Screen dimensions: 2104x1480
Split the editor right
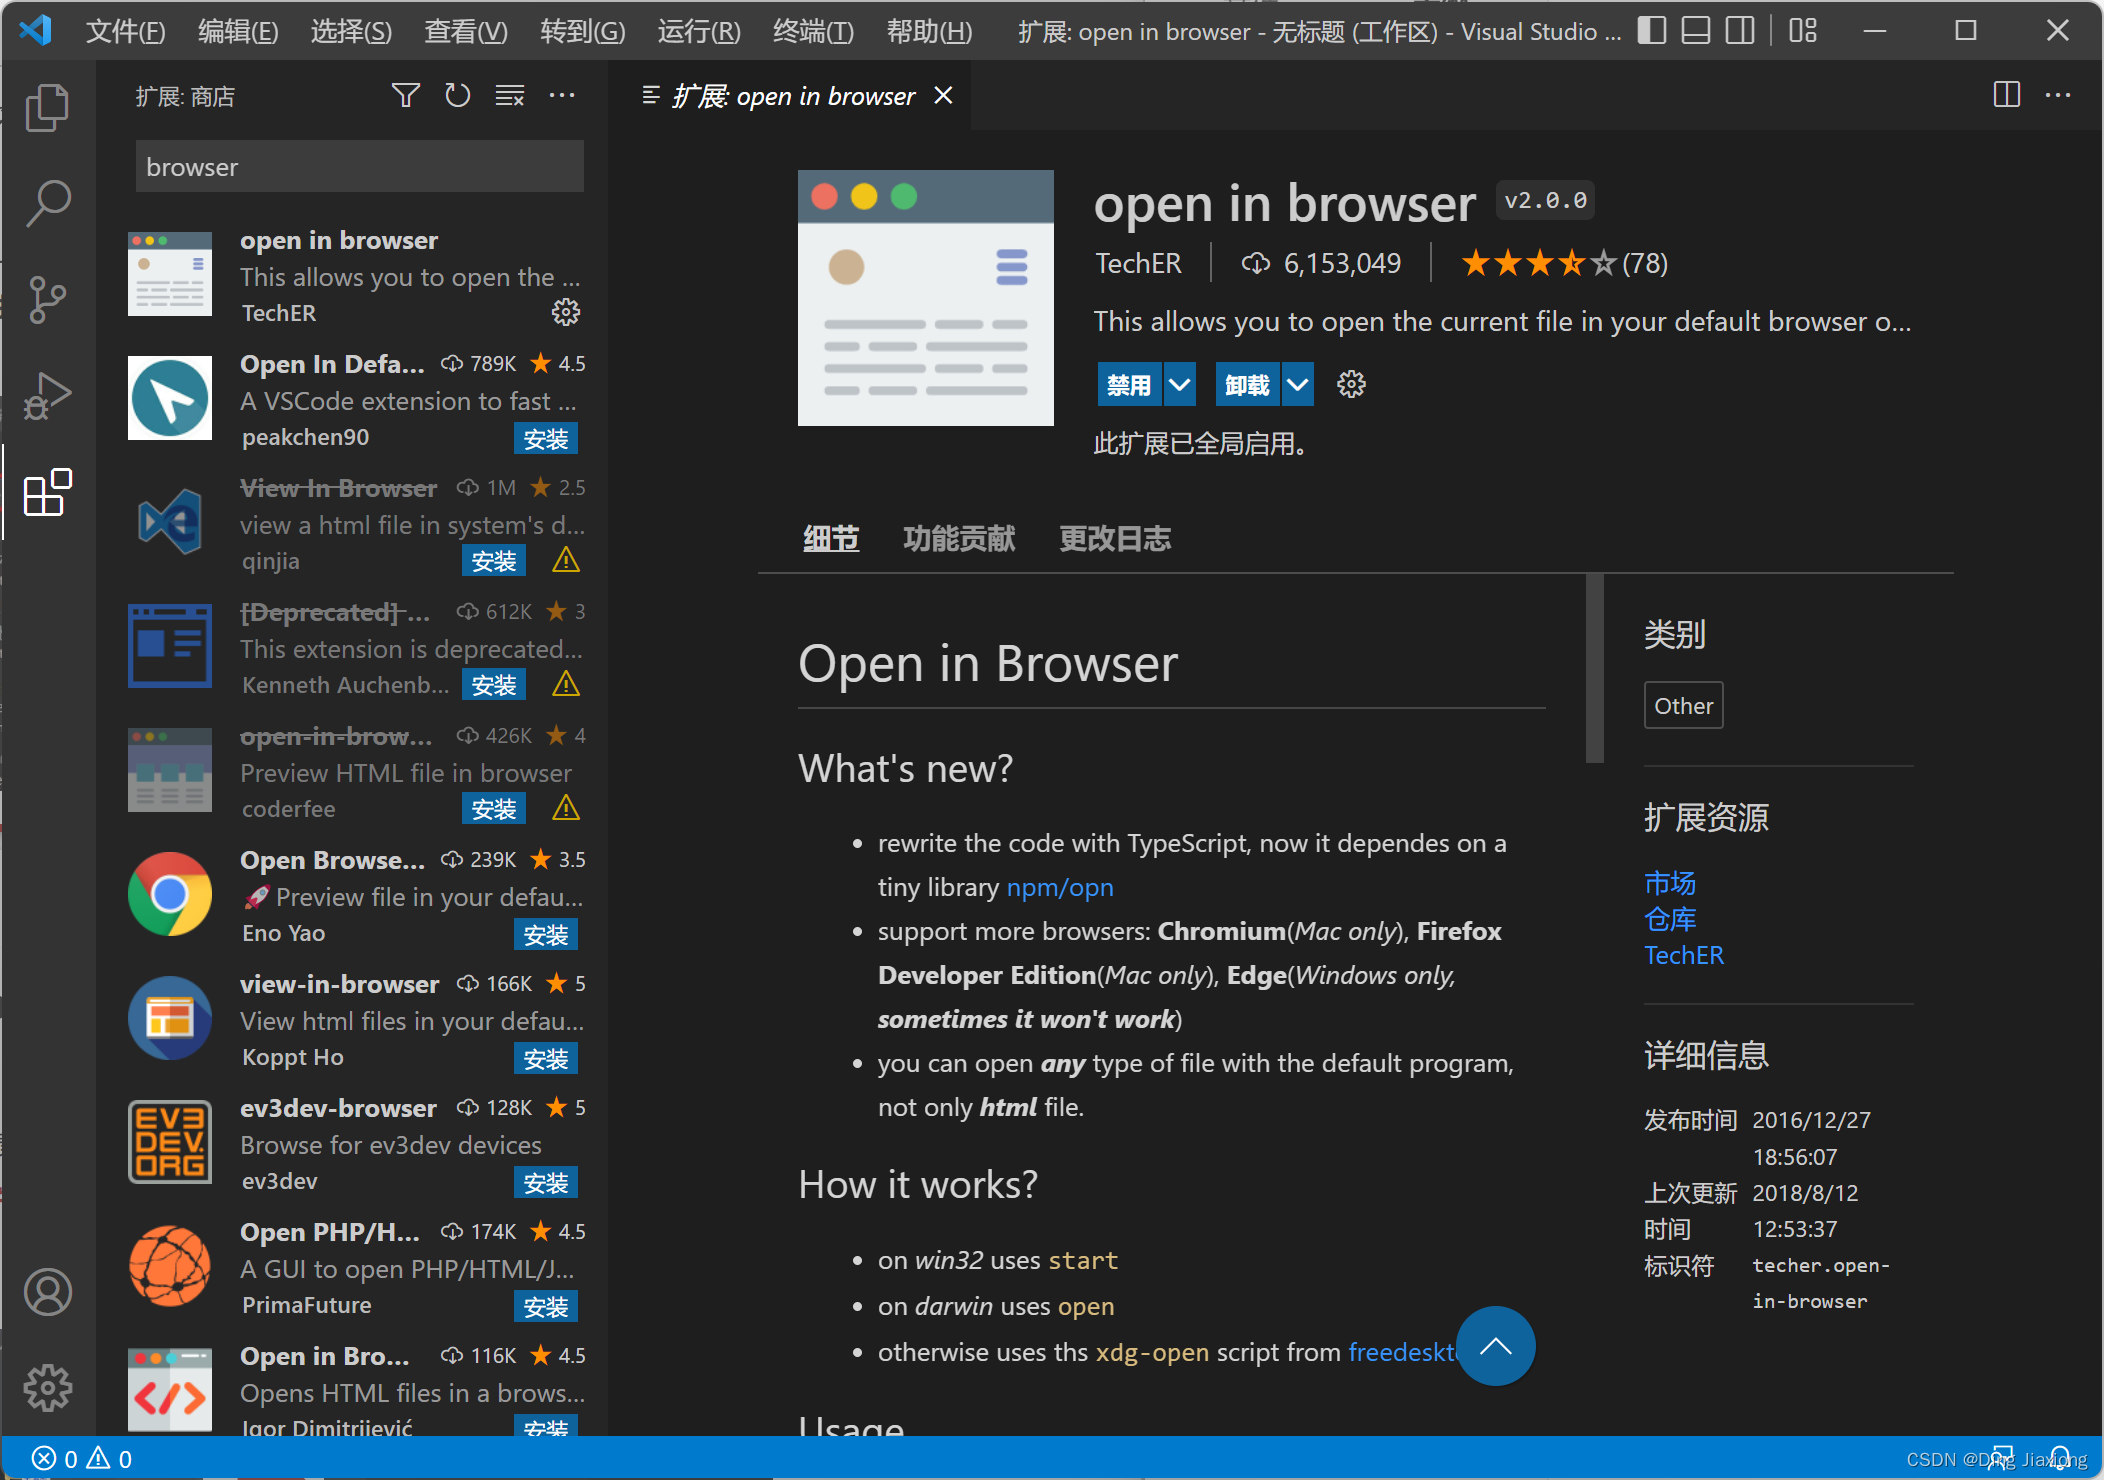pyautogui.click(x=2006, y=96)
